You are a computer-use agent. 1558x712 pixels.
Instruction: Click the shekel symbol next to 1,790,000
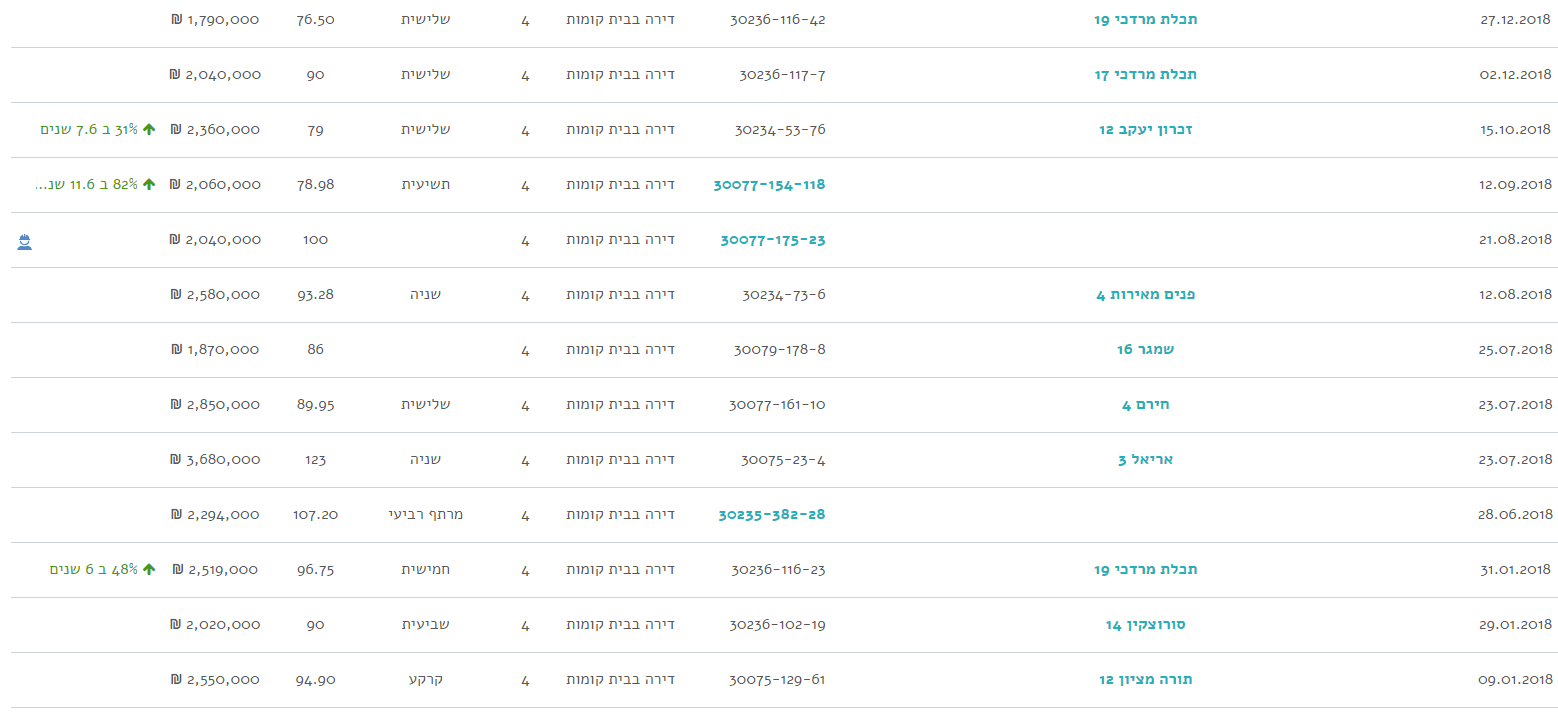pos(175,20)
